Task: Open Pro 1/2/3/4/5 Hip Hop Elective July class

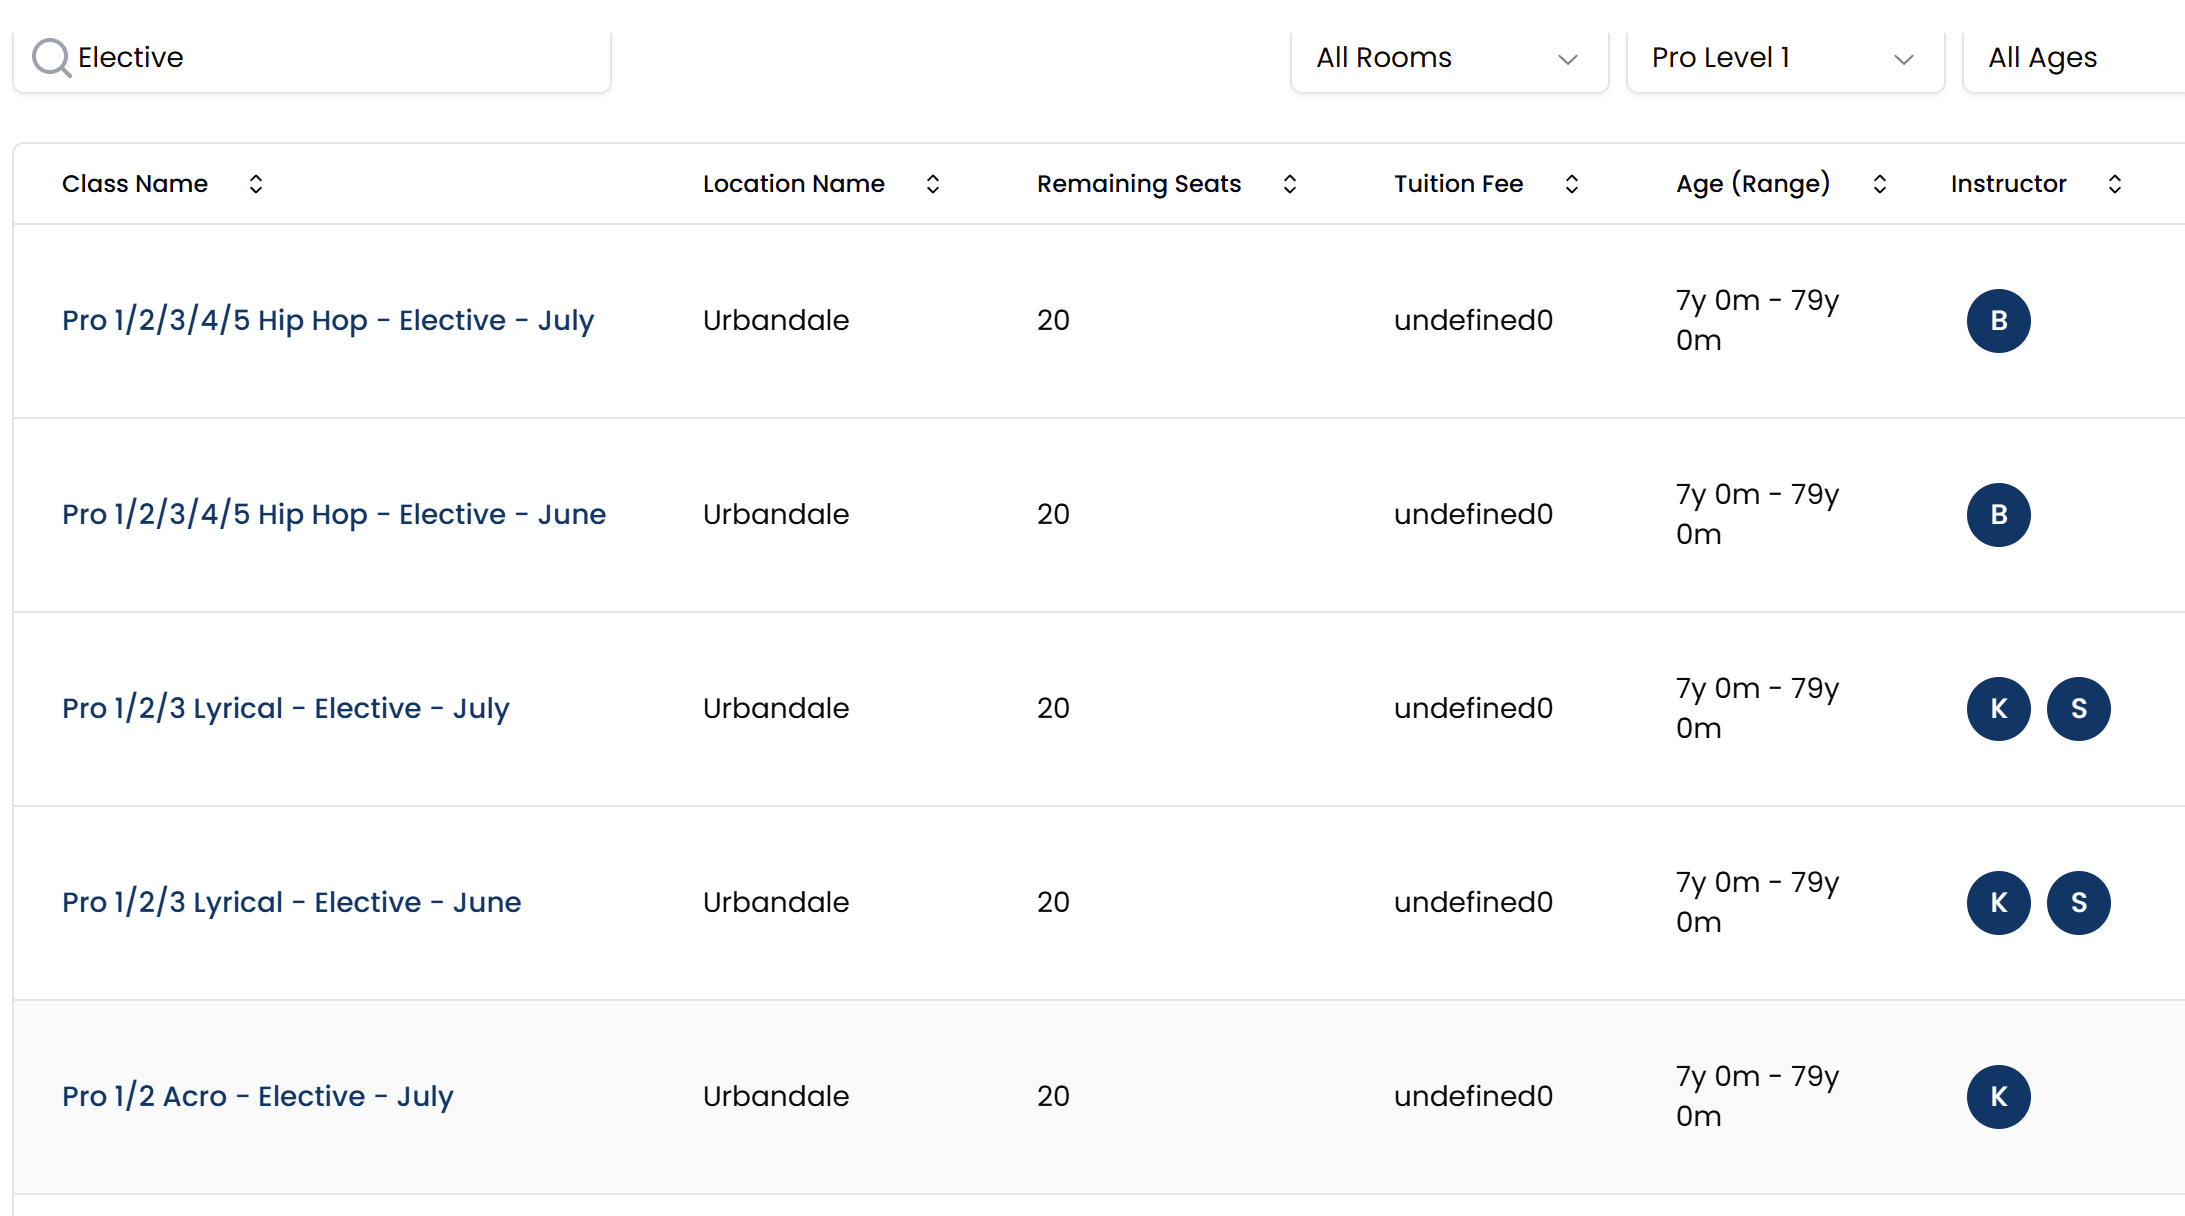Action: click(328, 320)
